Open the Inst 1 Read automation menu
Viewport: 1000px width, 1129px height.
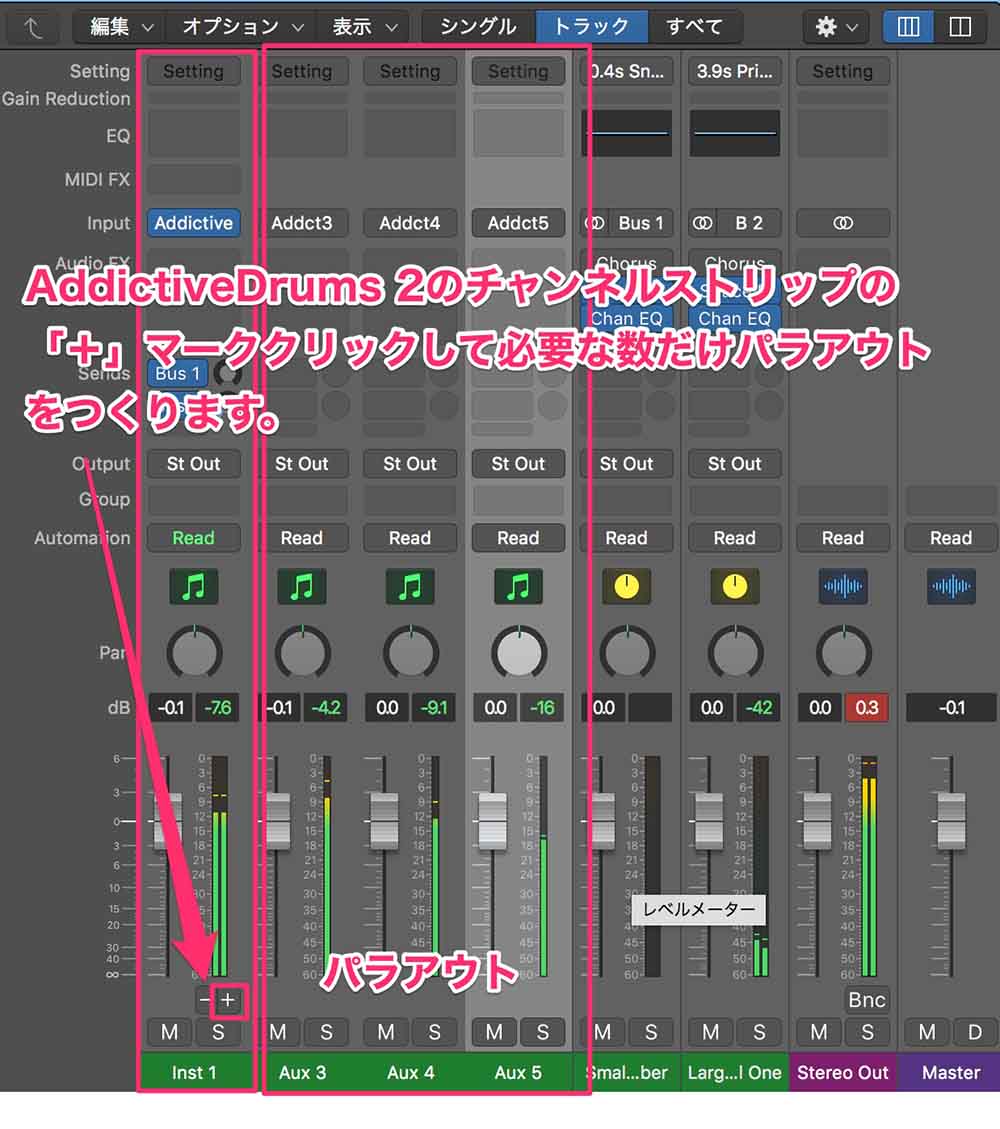(194, 538)
